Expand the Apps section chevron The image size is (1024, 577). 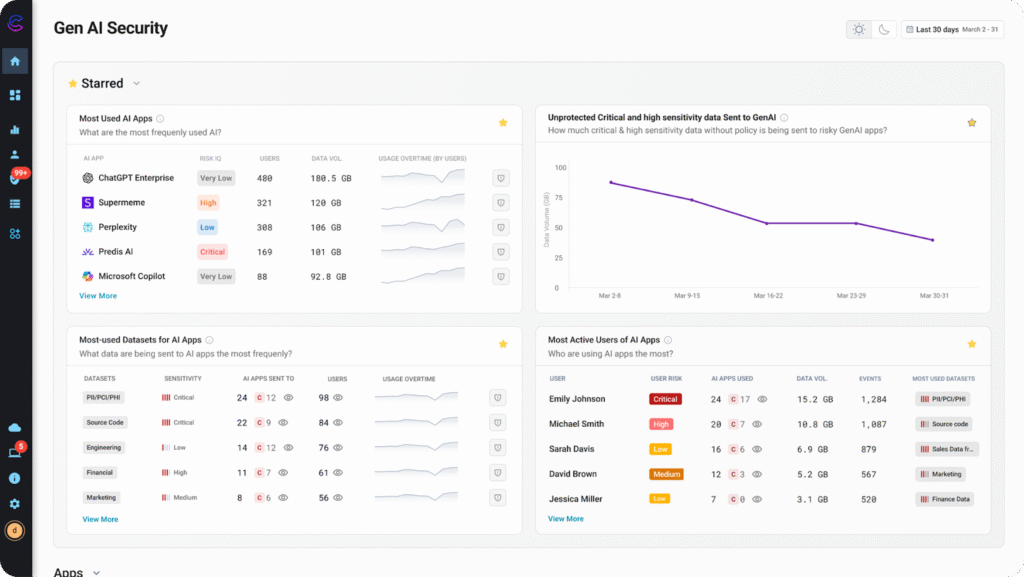coord(96,573)
